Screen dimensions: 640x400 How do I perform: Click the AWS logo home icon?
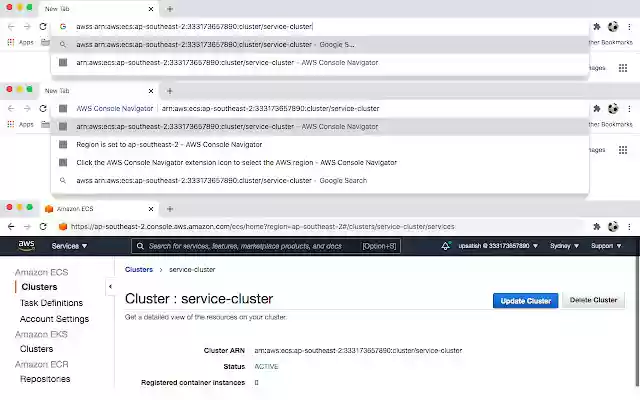pos(27,246)
